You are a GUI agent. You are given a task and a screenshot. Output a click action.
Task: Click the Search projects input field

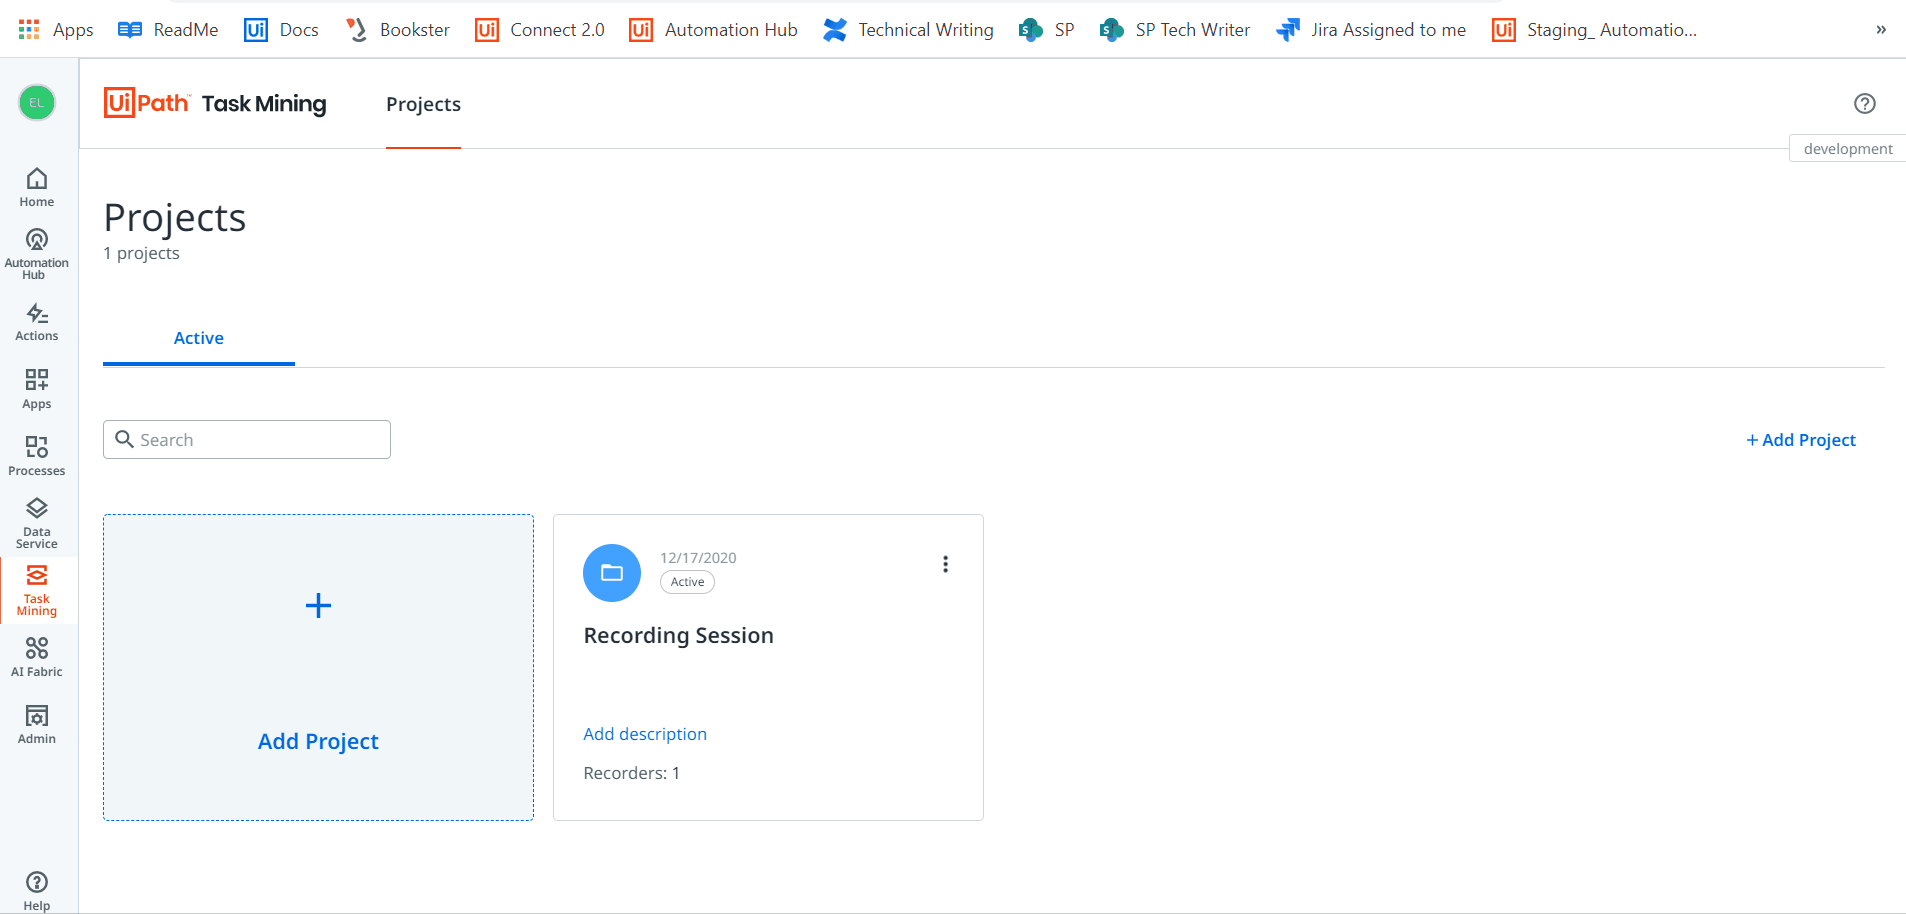pos(247,439)
